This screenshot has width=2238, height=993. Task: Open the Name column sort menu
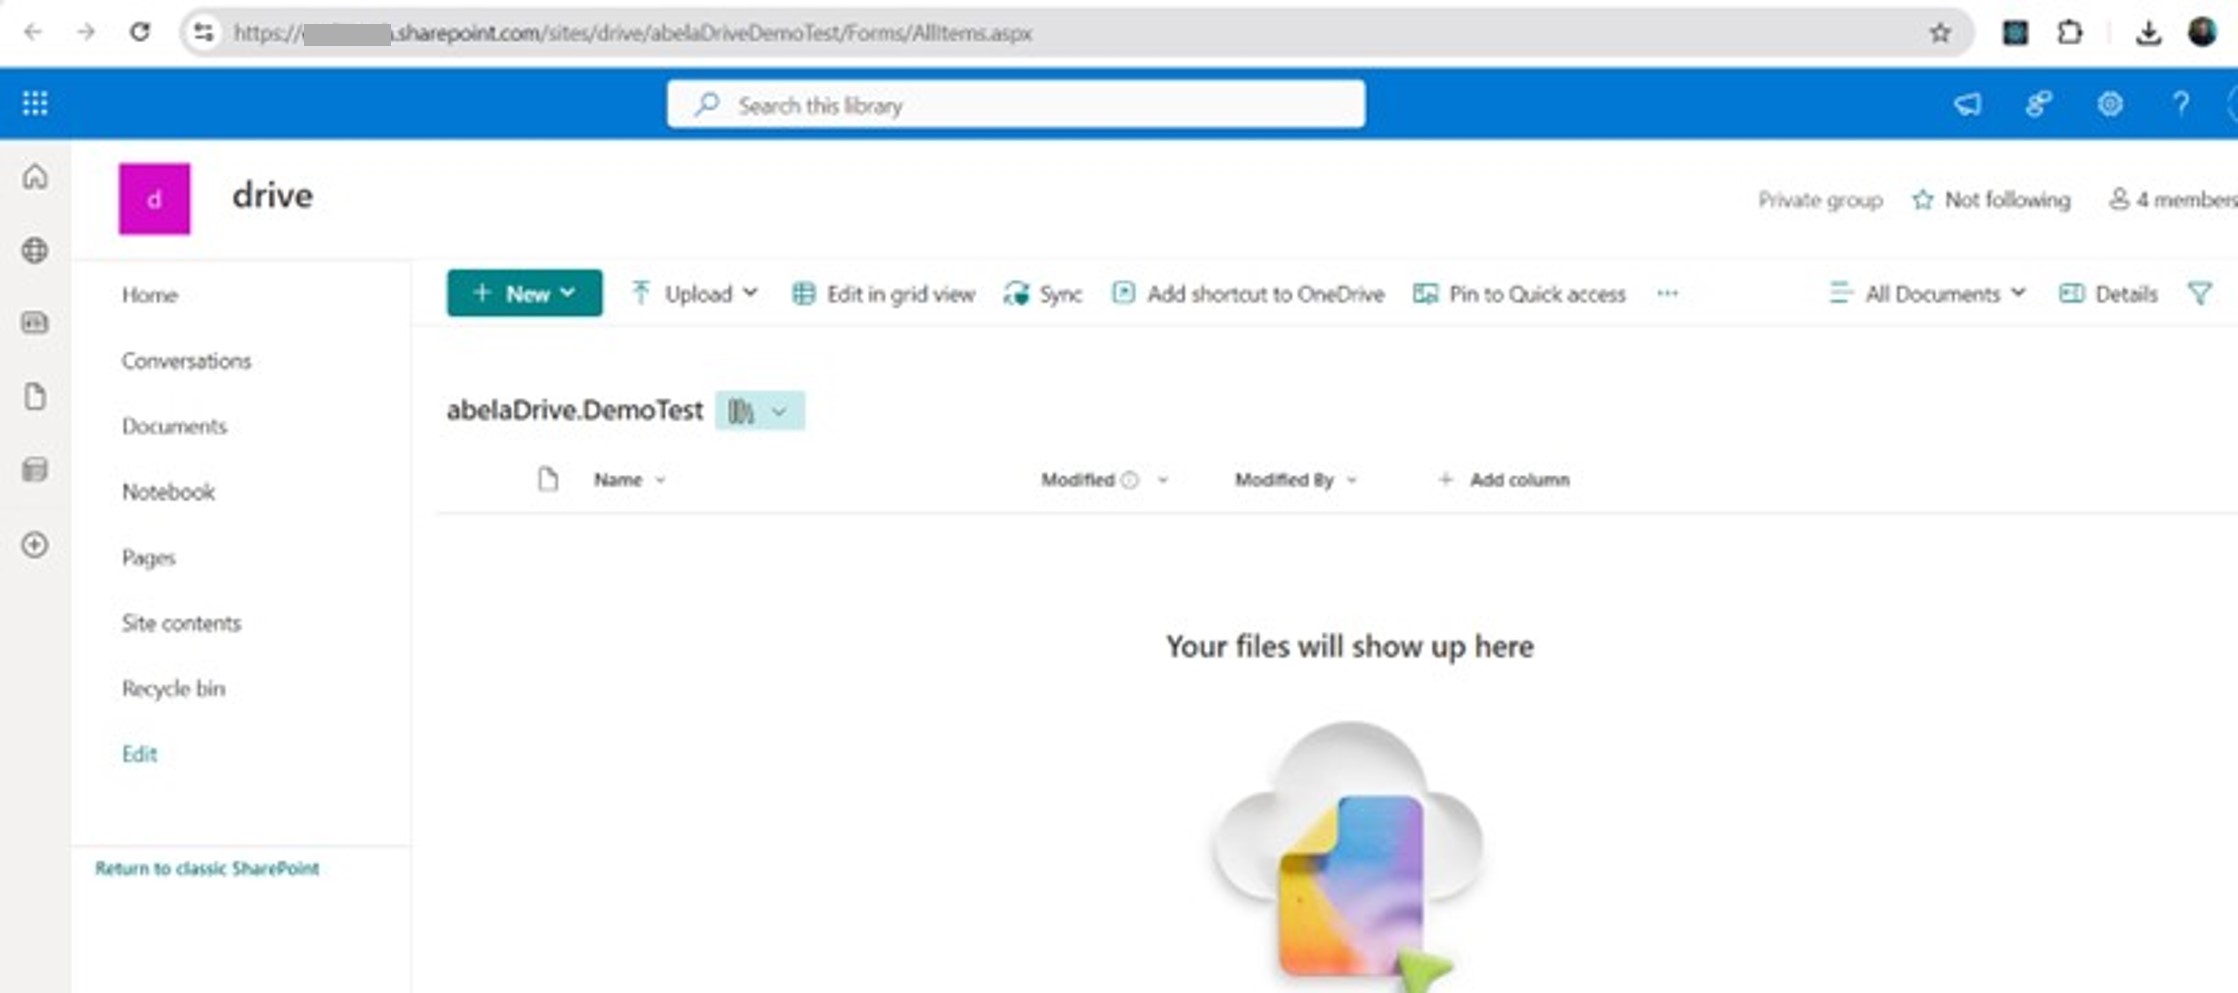(x=629, y=480)
